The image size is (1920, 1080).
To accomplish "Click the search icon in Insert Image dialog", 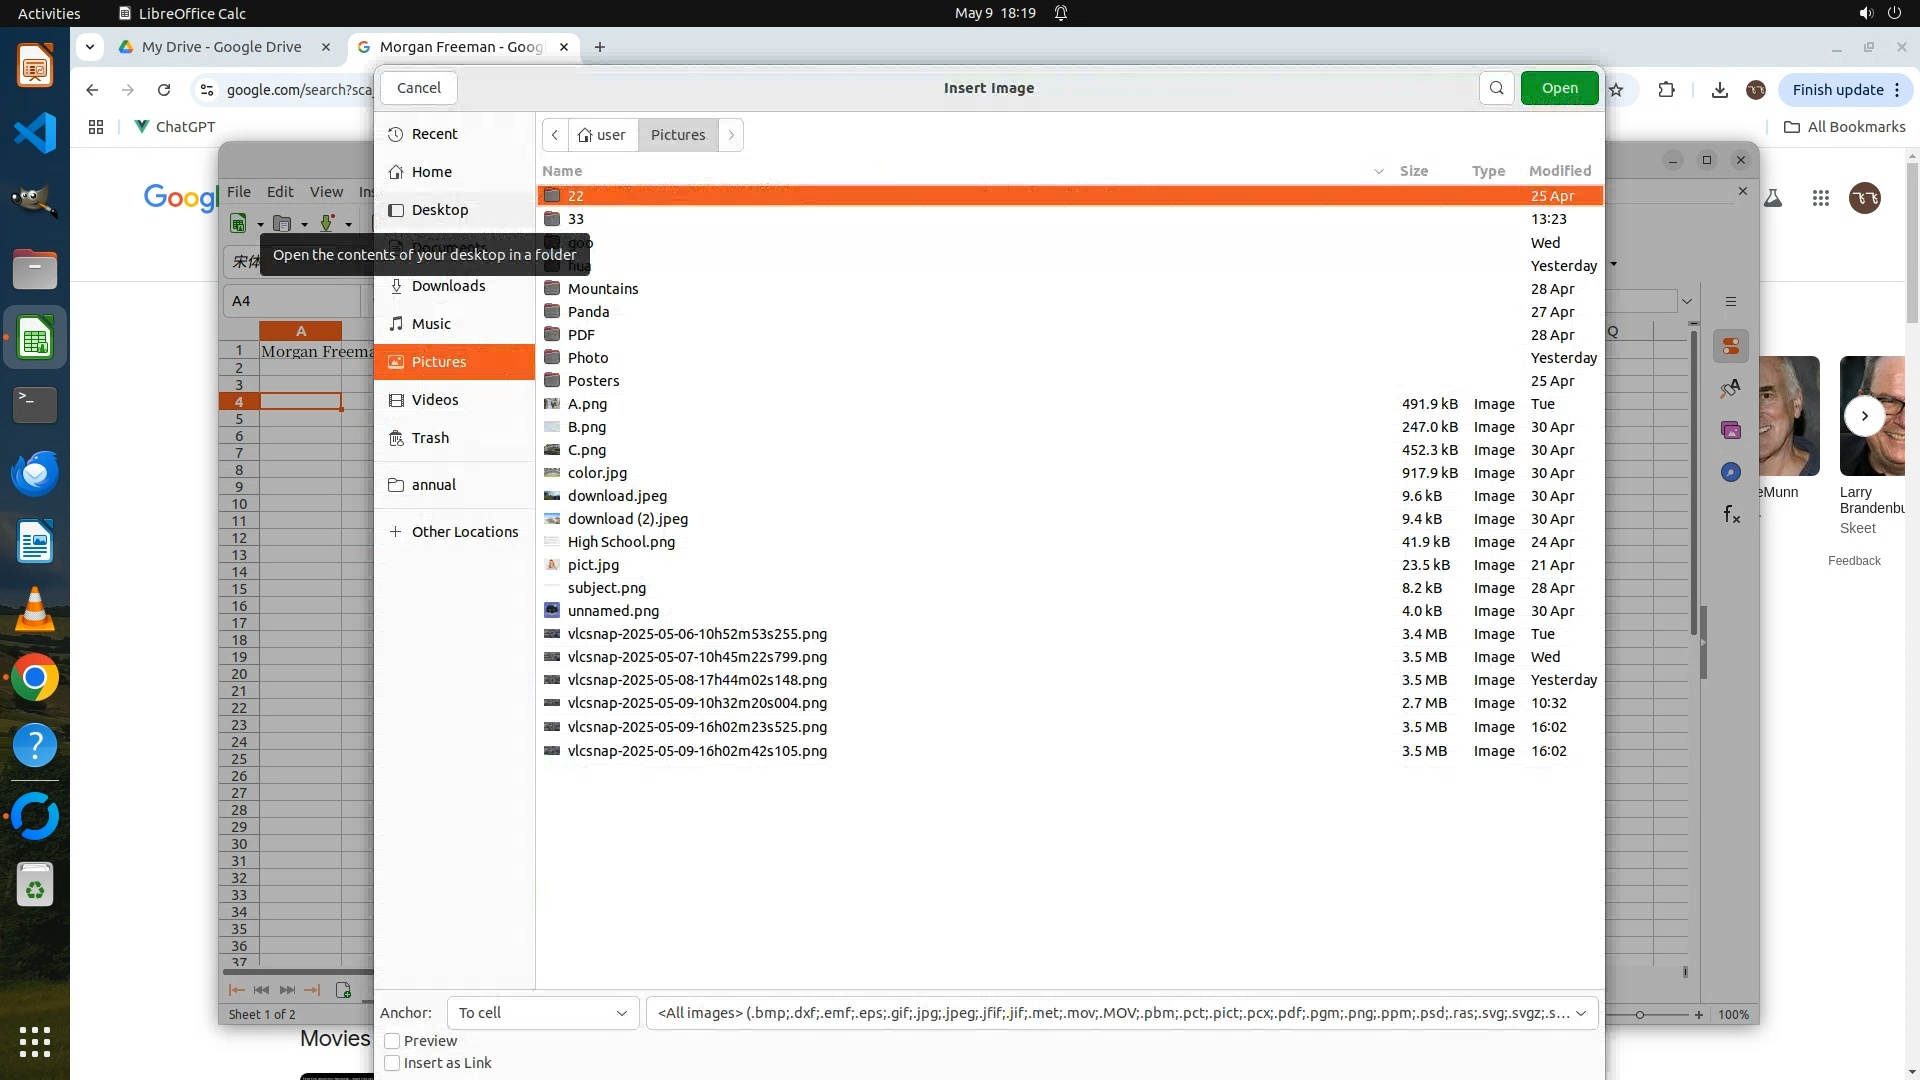I will point(1496,88).
